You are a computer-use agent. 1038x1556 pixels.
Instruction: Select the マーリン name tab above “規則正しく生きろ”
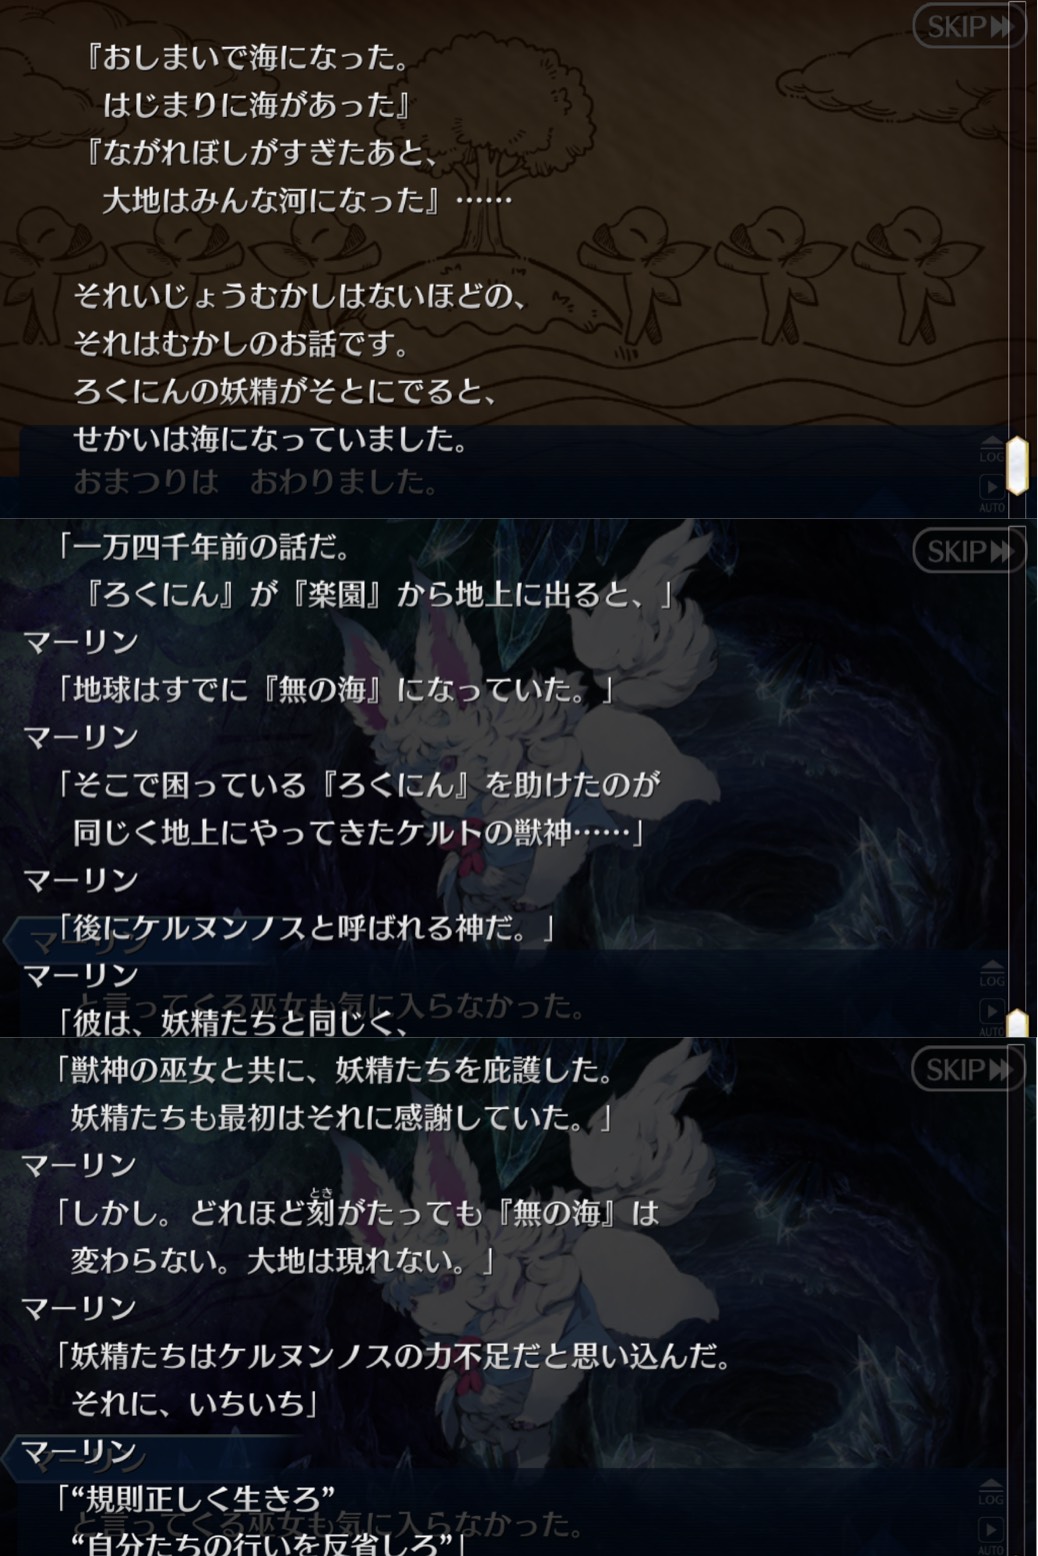[79, 1451]
